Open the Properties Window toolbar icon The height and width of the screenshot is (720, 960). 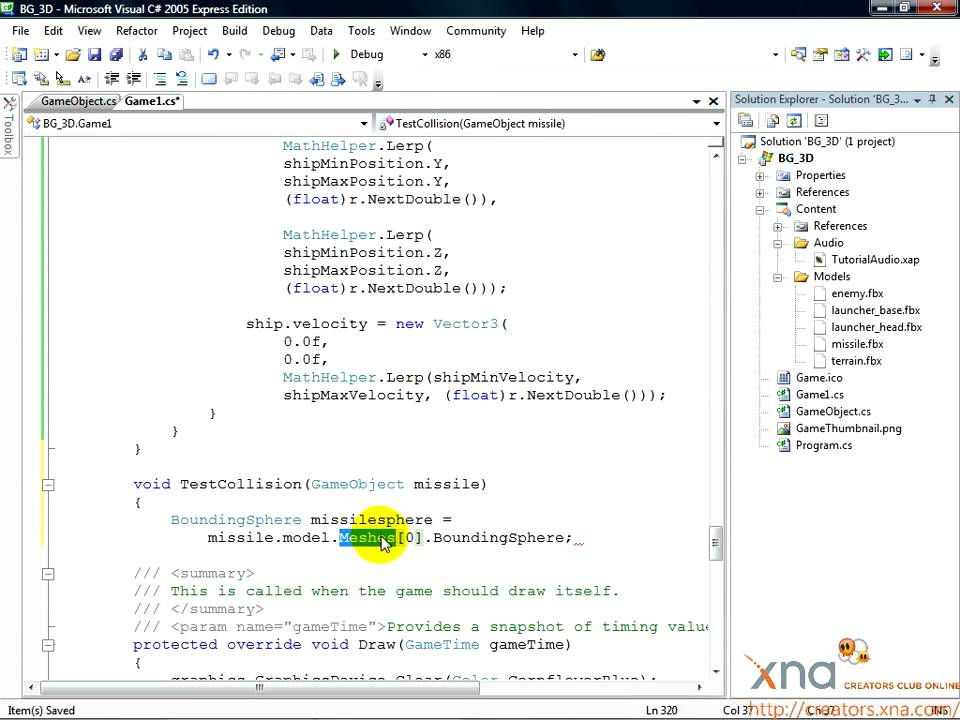click(x=820, y=54)
